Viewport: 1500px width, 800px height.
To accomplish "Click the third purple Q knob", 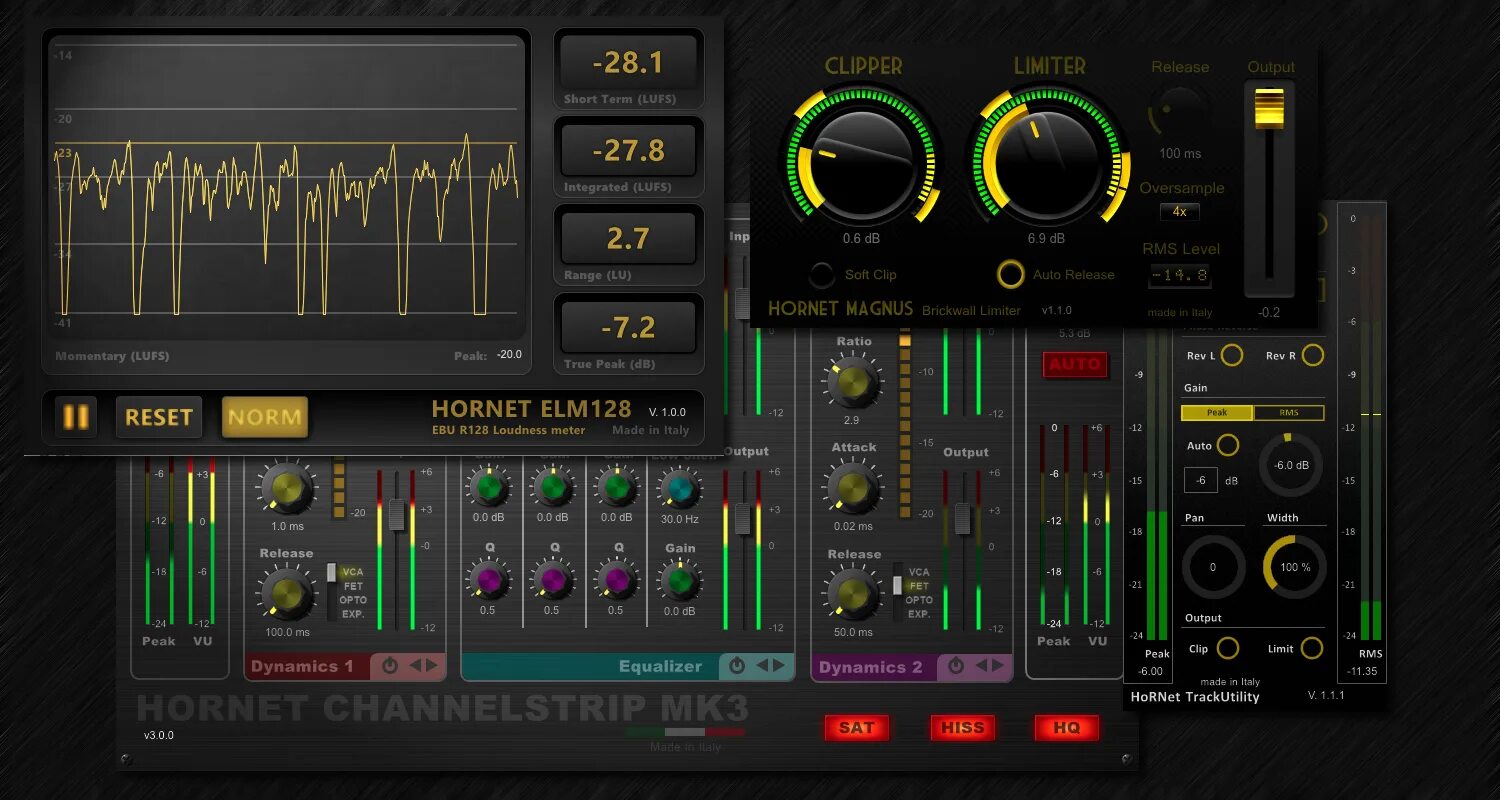I will 617,579.
